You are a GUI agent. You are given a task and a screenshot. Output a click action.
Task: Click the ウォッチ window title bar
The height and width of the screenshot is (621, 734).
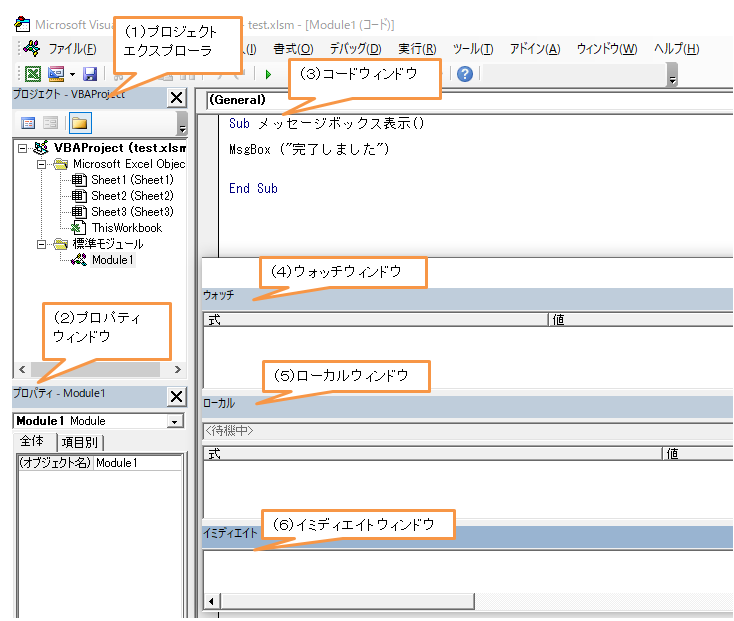tap(467, 299)
